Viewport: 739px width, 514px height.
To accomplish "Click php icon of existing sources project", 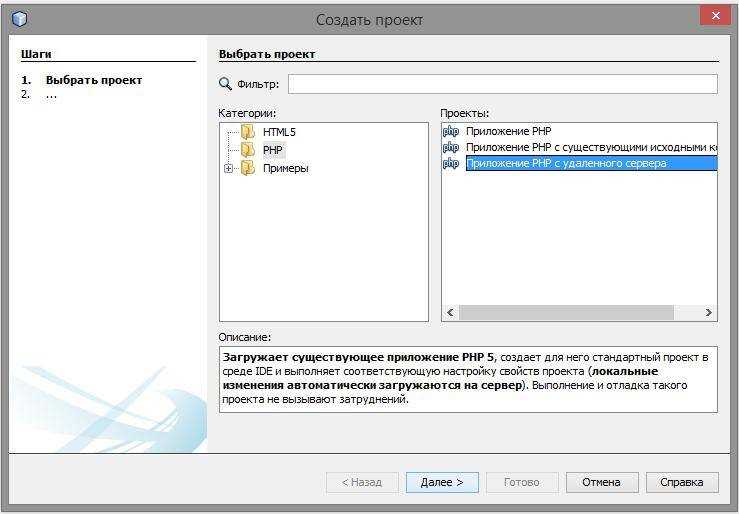I will pyautogui.click(x=451, y=147).
